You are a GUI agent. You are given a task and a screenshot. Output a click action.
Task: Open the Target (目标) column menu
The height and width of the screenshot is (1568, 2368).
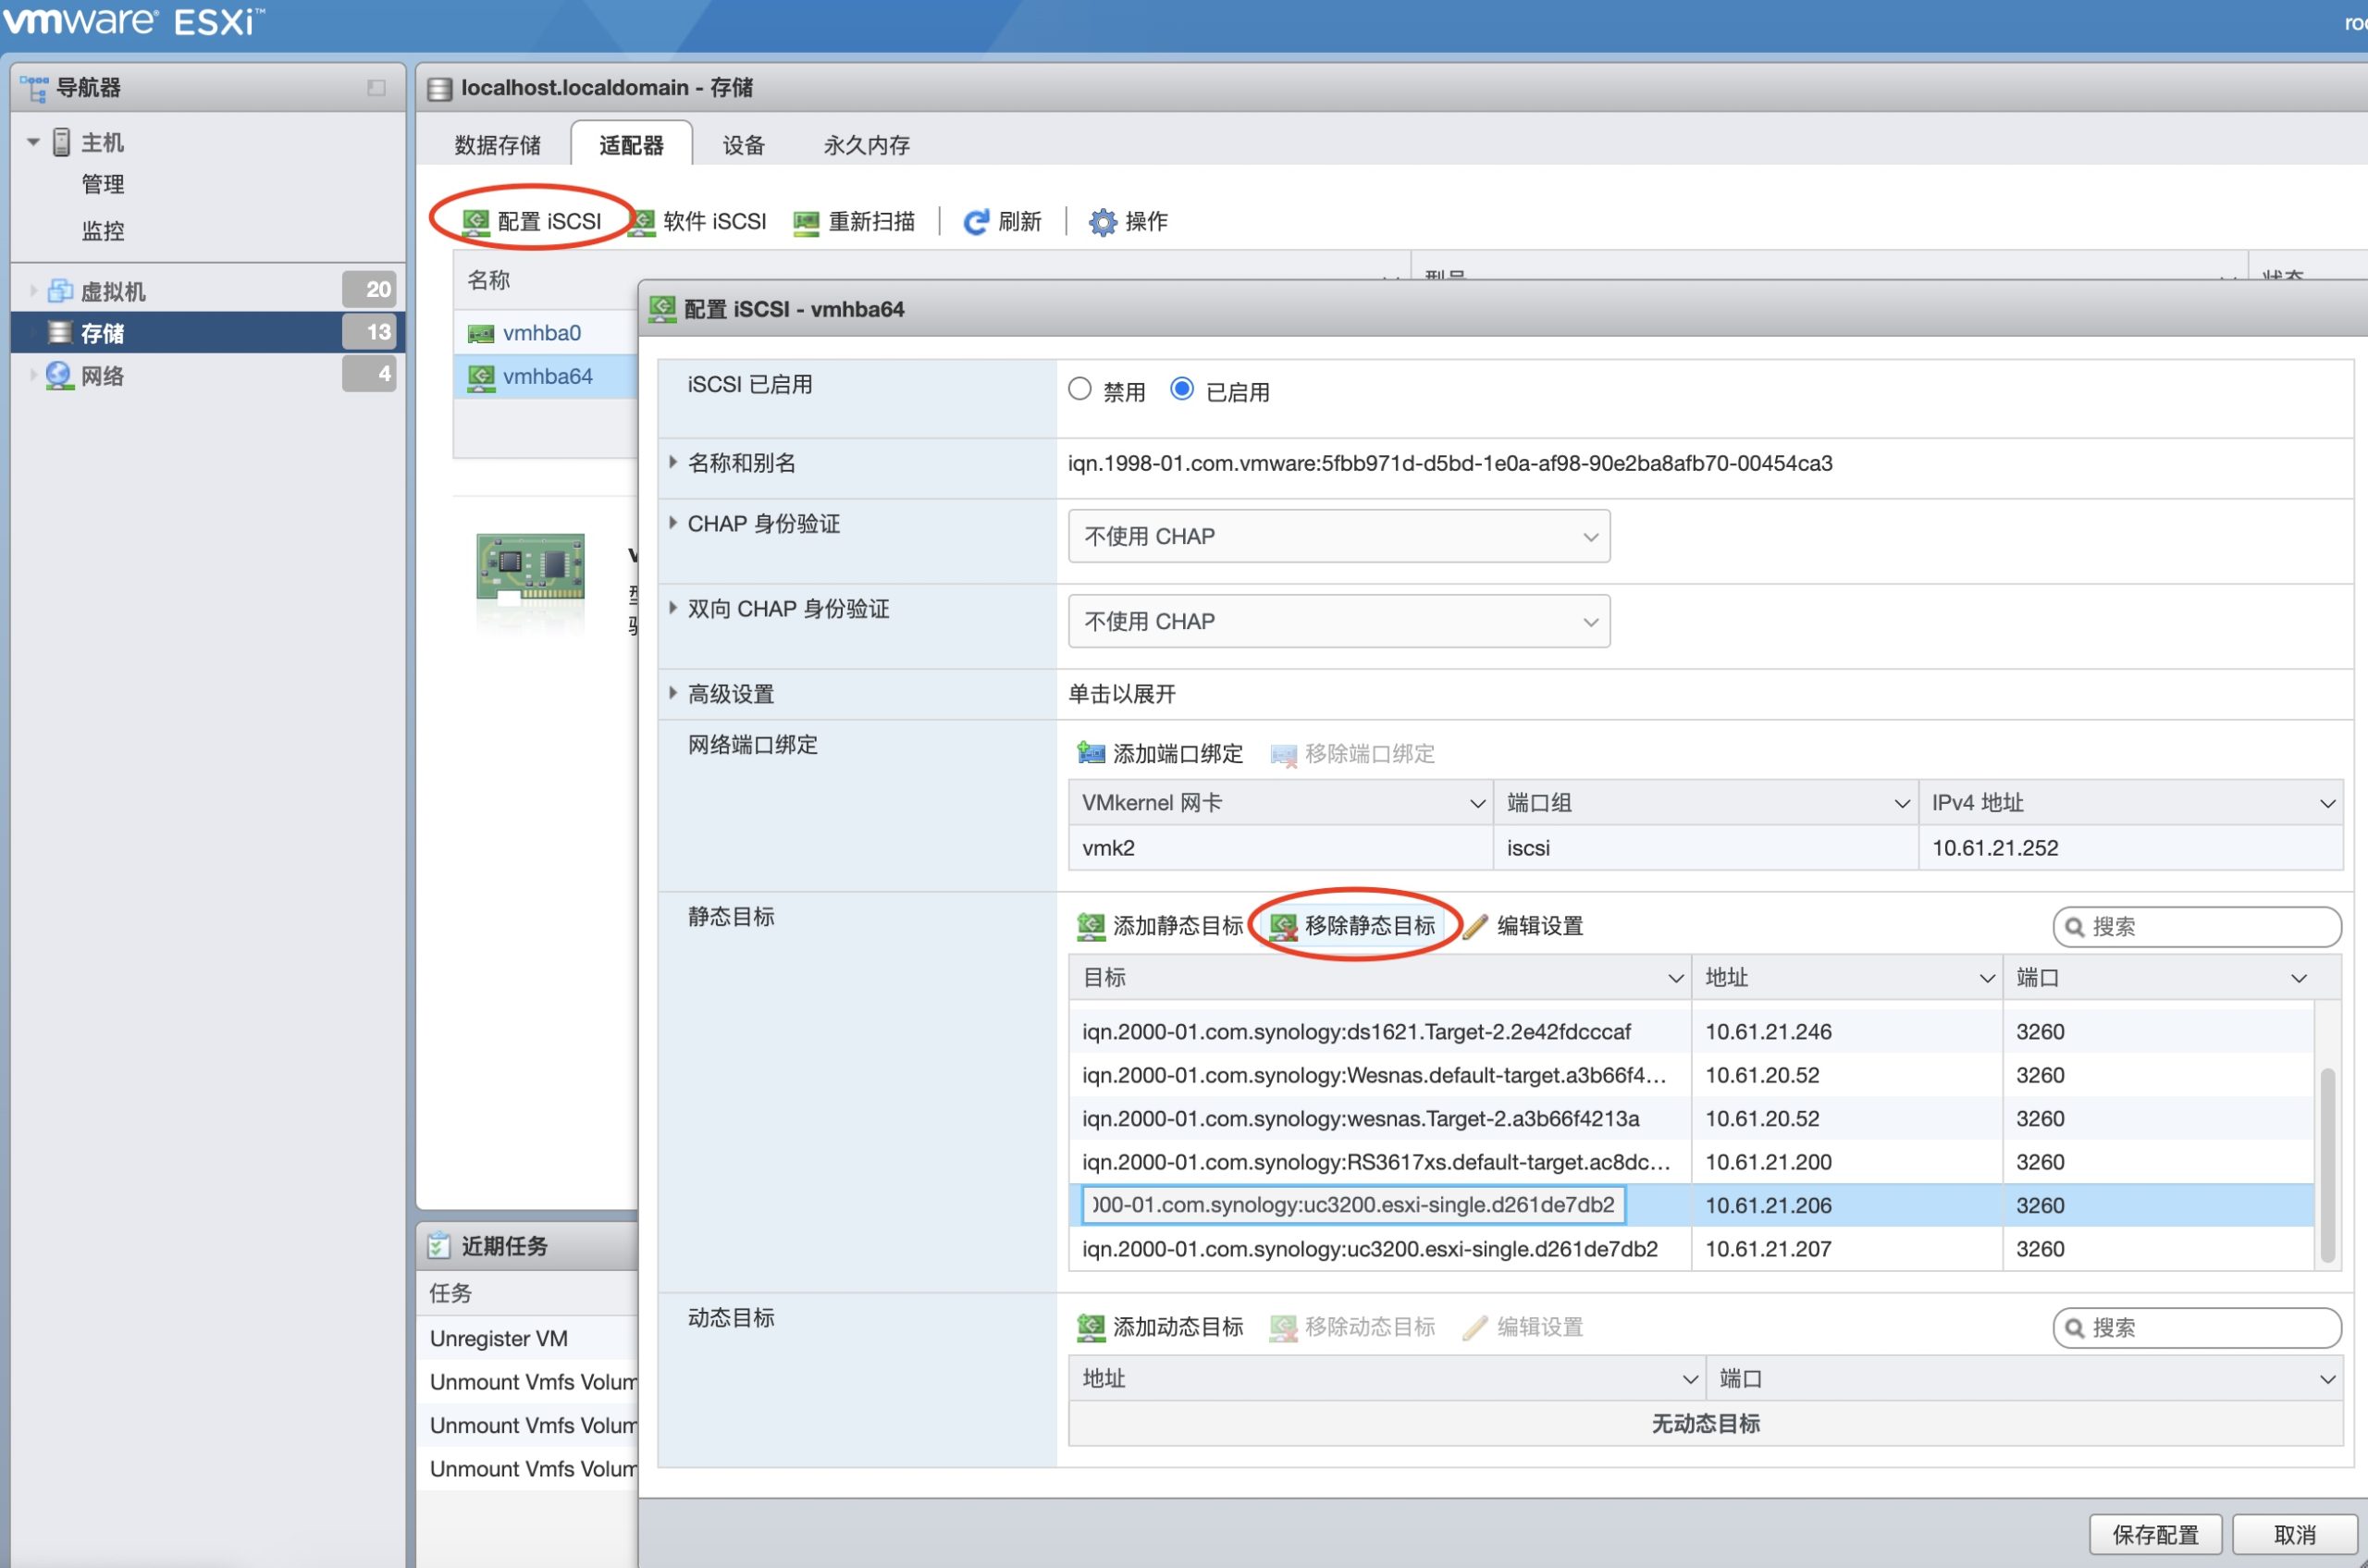(1676, 978)
